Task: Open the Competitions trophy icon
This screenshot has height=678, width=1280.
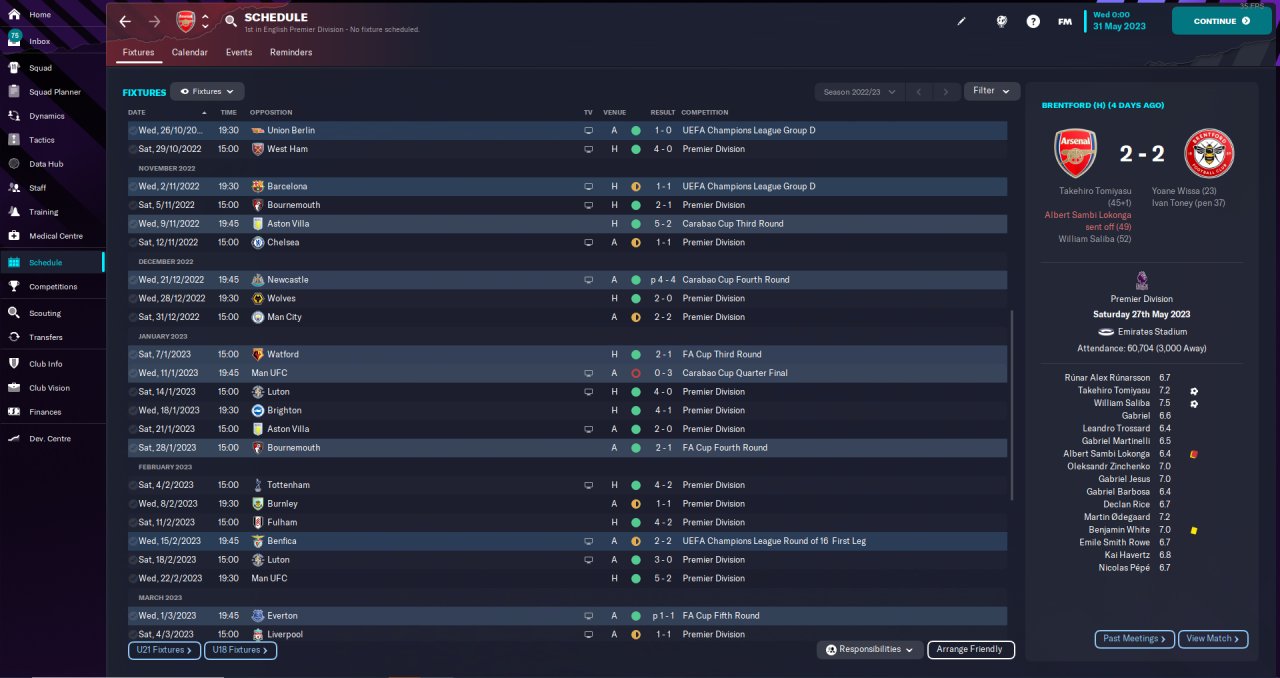Action: point(14,286)
